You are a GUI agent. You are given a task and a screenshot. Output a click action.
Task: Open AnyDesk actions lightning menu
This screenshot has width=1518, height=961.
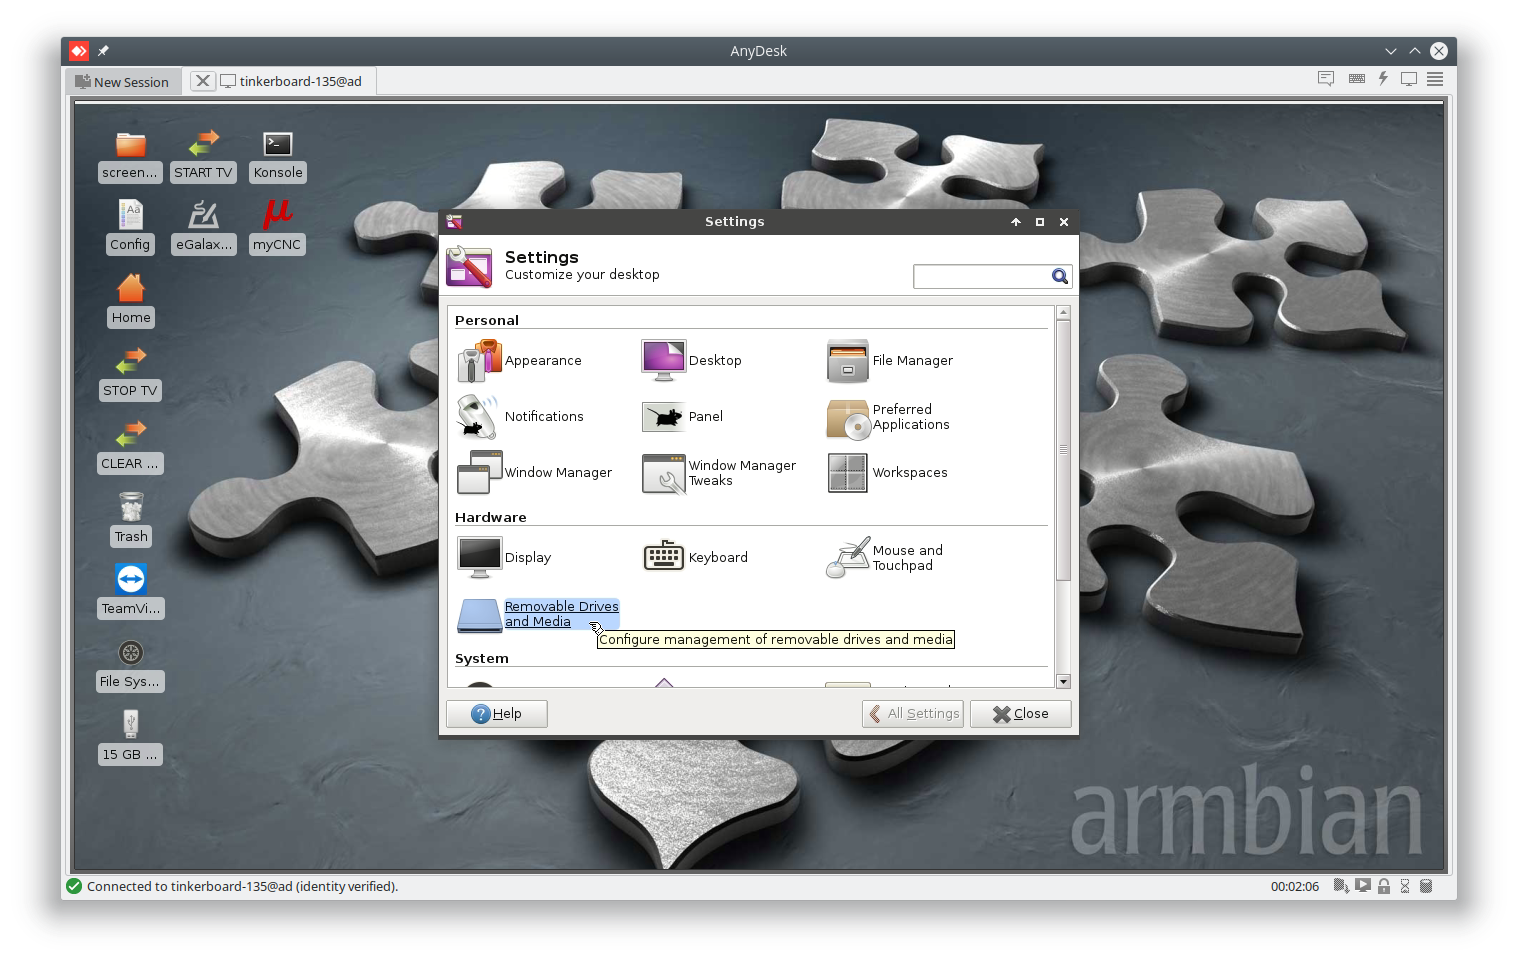[x=1383, y=79]
